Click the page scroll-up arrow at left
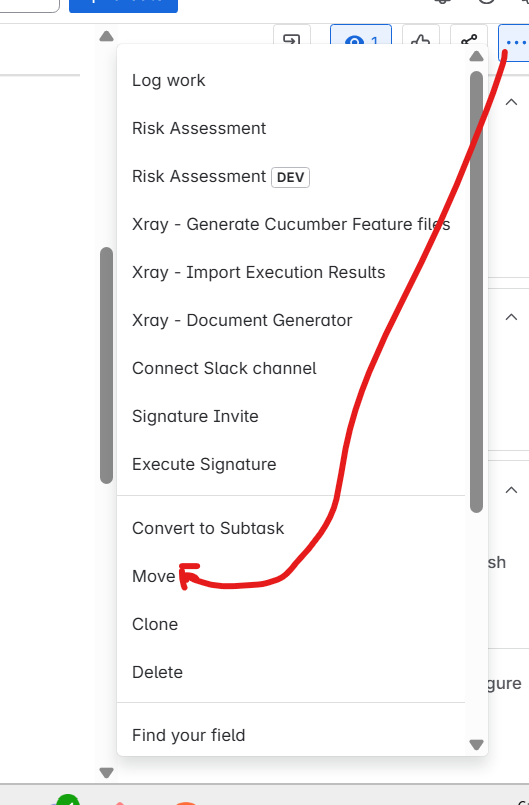 tap(106, 36)
